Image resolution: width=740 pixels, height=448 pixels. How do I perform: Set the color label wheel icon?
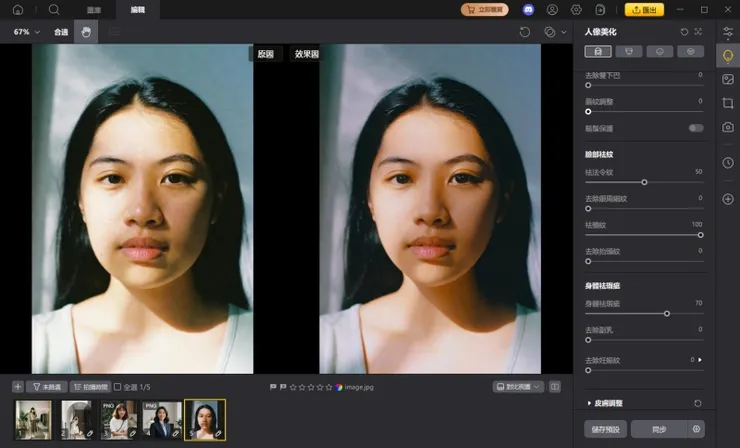pyautogui.click(x=338, y=387)
